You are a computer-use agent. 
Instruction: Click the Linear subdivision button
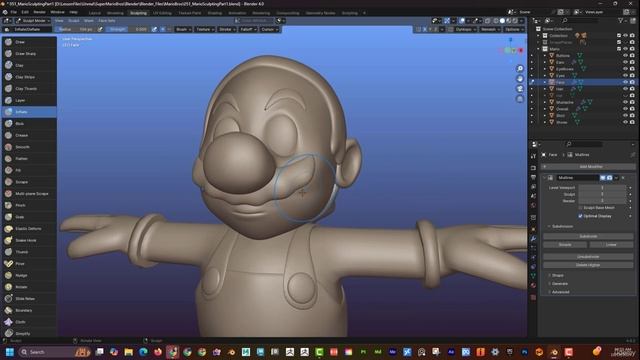611,244
